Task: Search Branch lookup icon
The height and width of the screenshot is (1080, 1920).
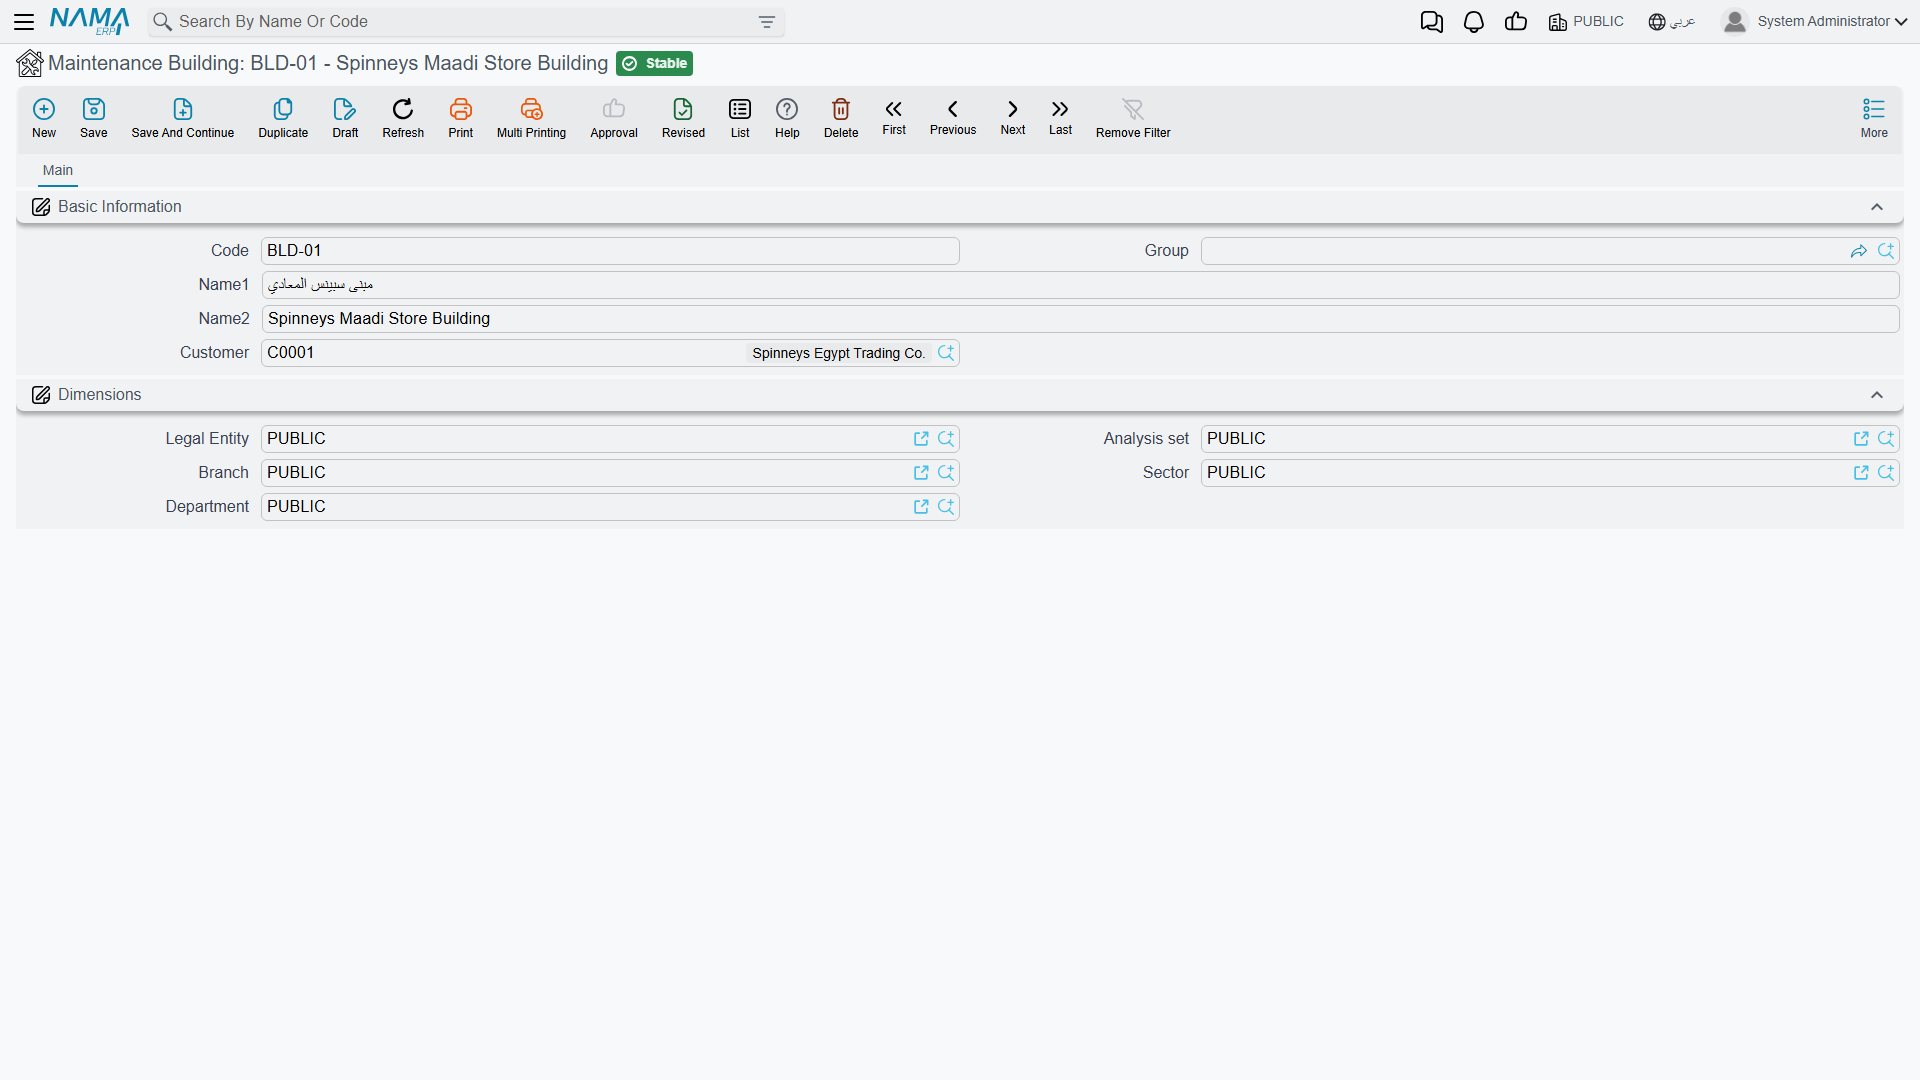Action: tap(946, 473)
